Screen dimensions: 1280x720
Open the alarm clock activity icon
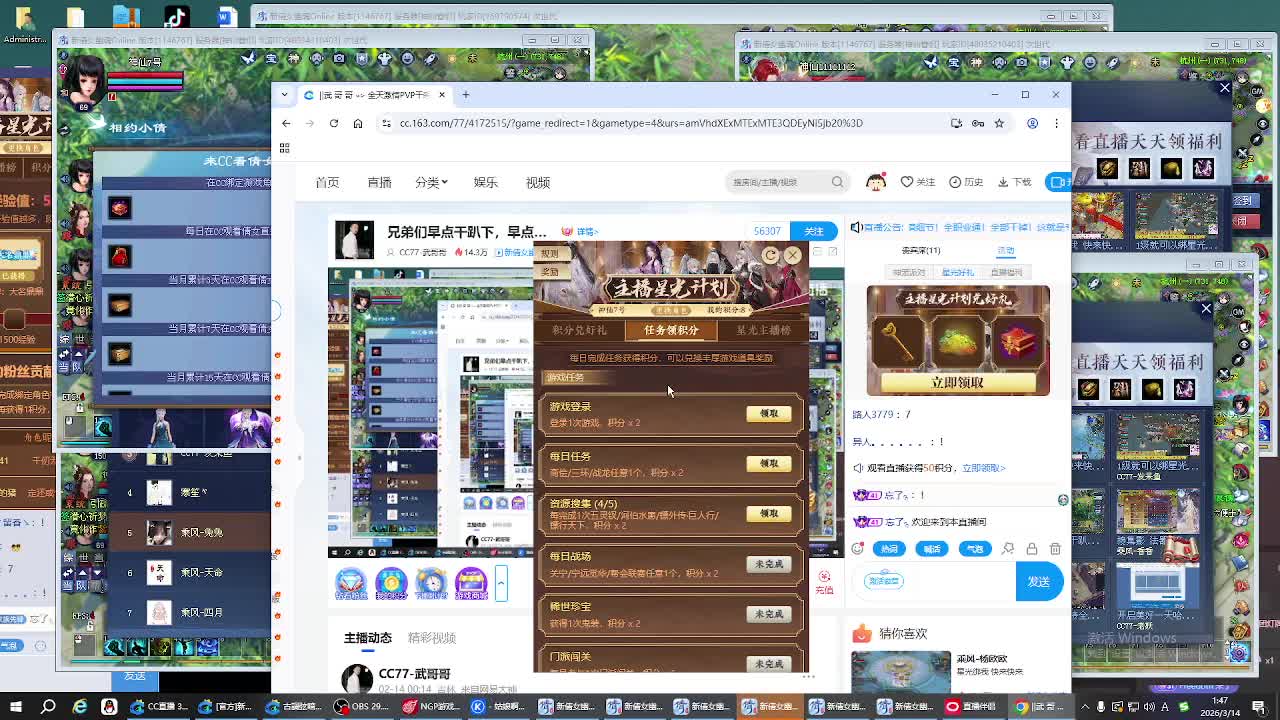click(x=431, y=582)
